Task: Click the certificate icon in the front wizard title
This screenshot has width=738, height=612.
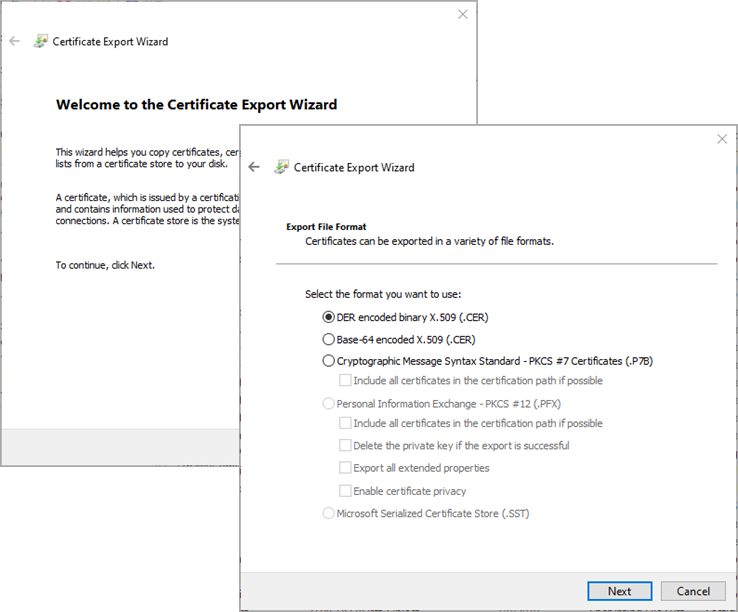Action: click(281, 167)
